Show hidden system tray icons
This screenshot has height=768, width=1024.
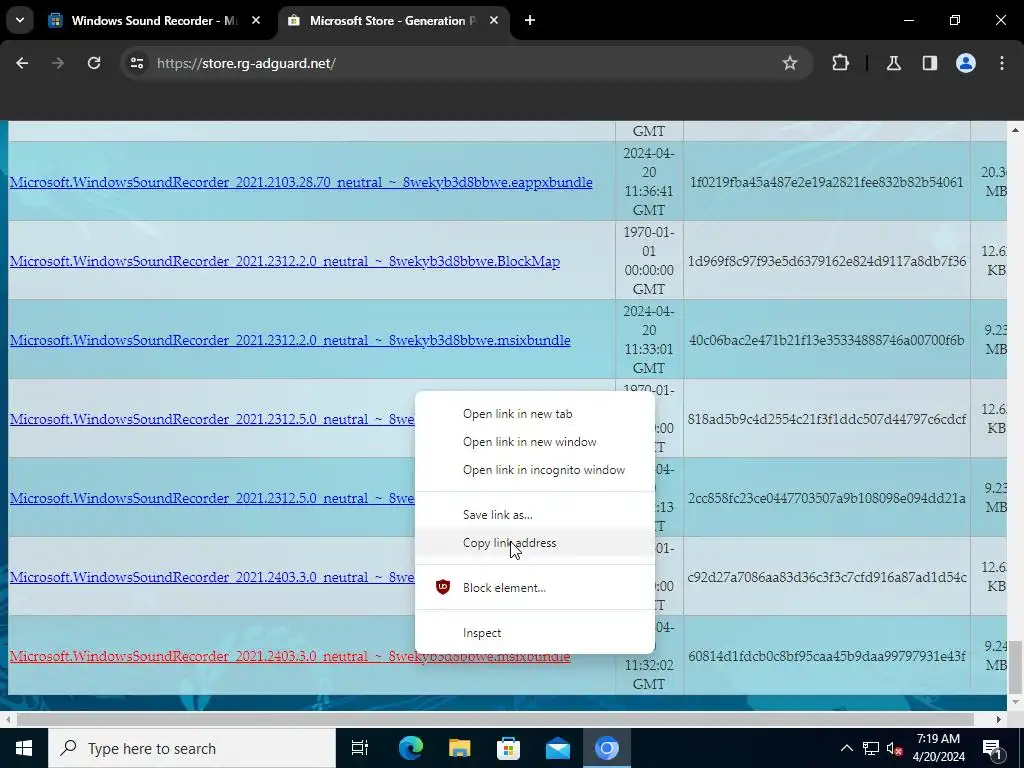[x=846, y=748]
